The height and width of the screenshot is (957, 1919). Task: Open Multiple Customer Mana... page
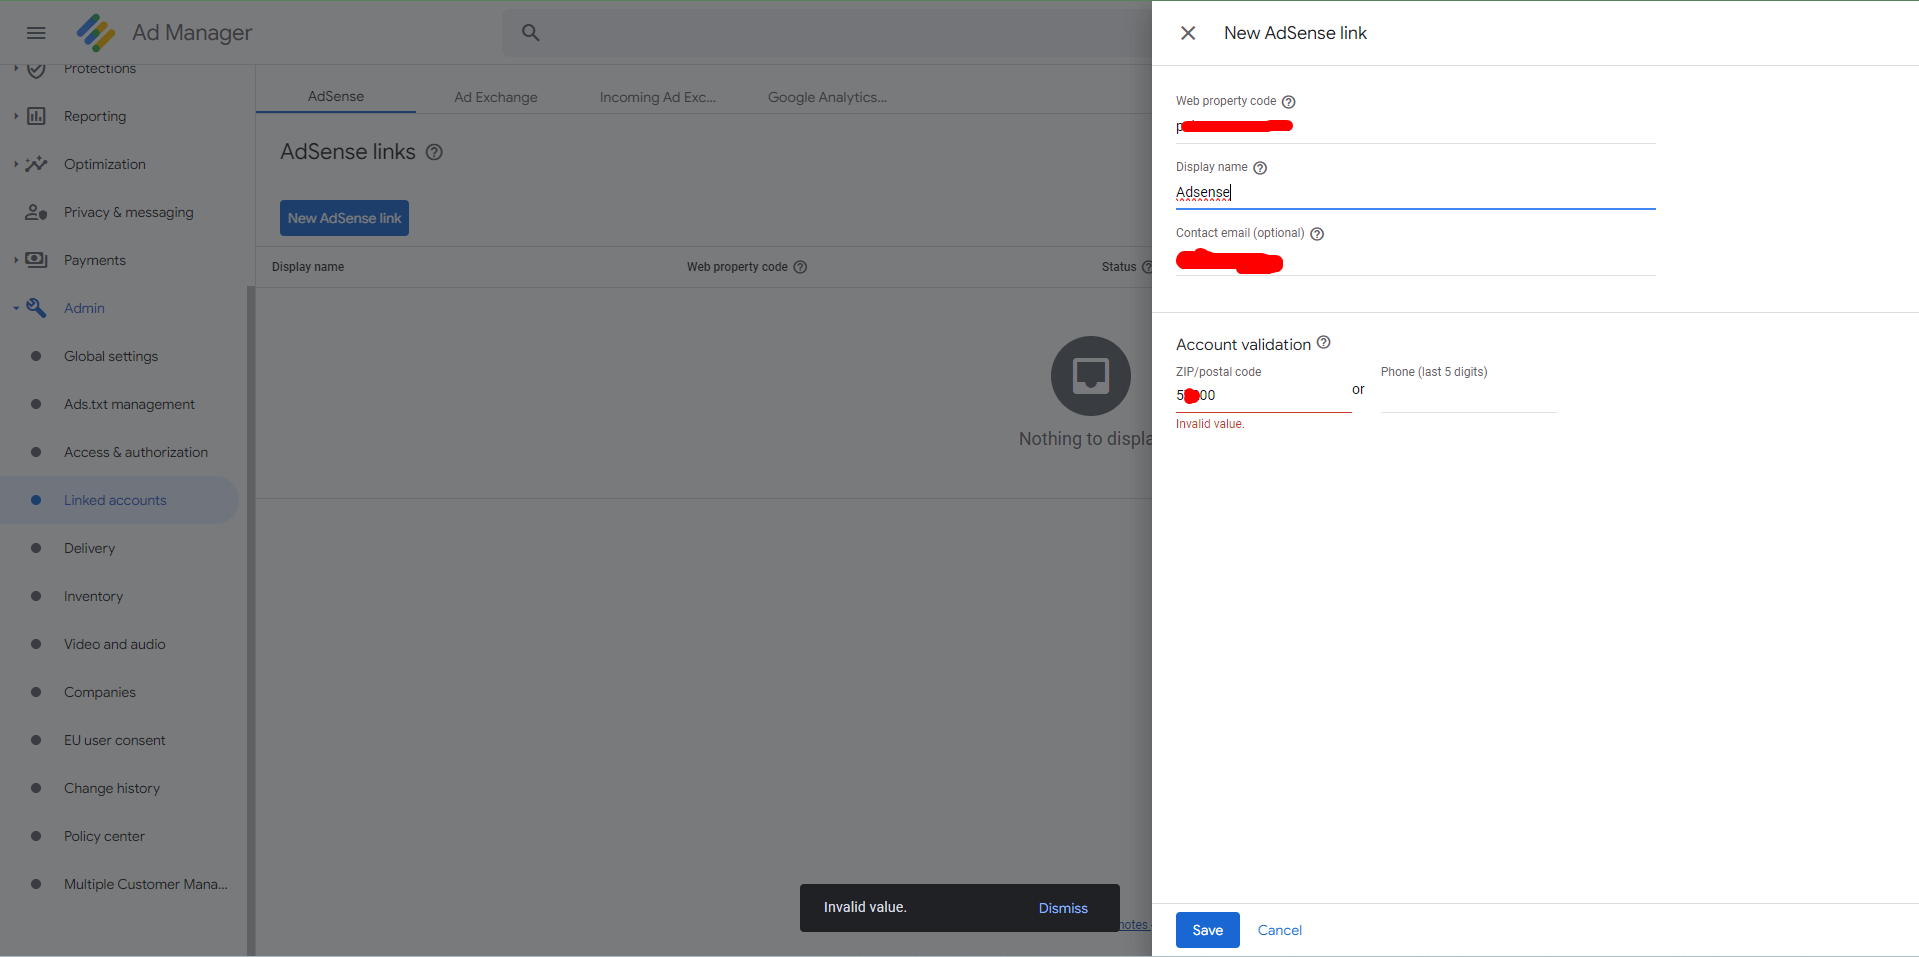pos(146,884)
